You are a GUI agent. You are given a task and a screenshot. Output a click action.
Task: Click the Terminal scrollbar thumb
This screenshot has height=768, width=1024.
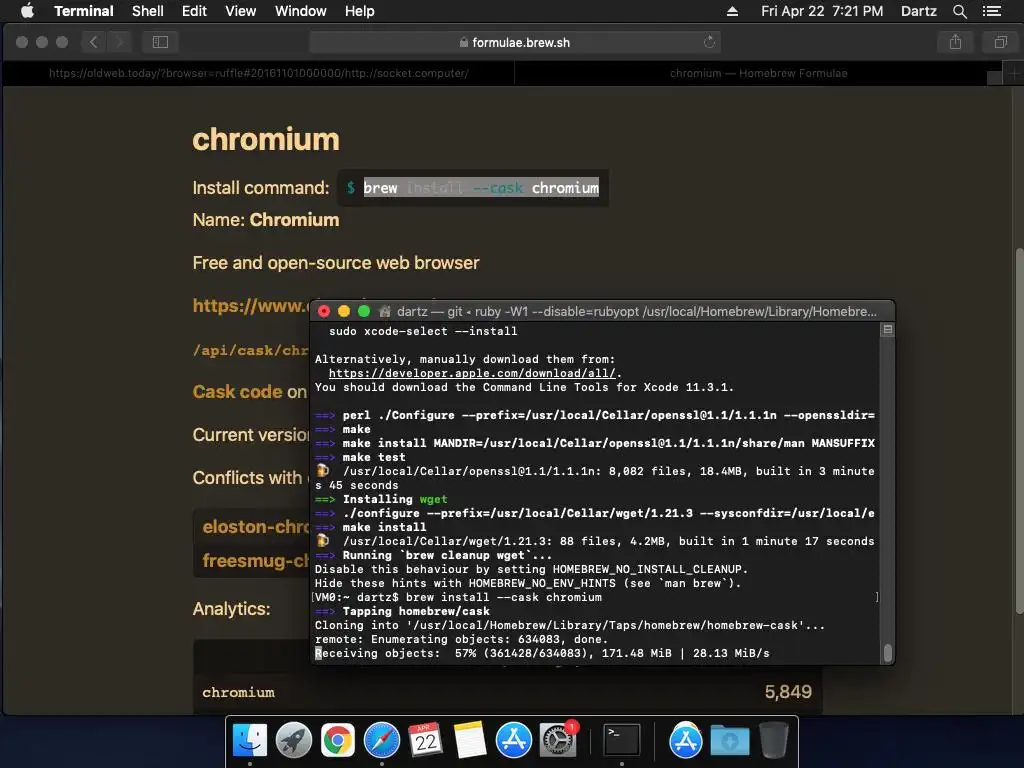tap(888, 653)
